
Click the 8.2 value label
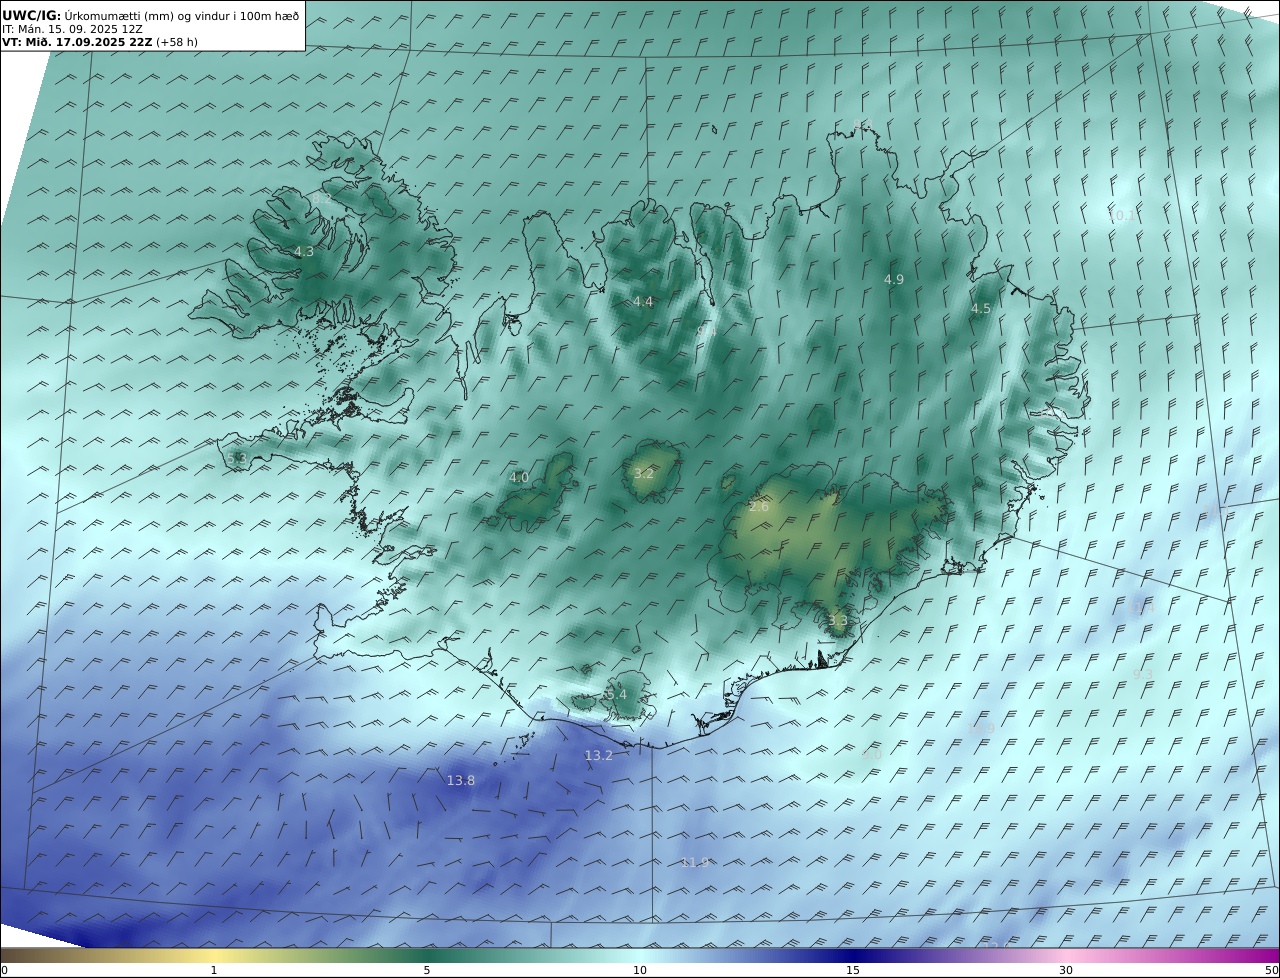point(321,200)
